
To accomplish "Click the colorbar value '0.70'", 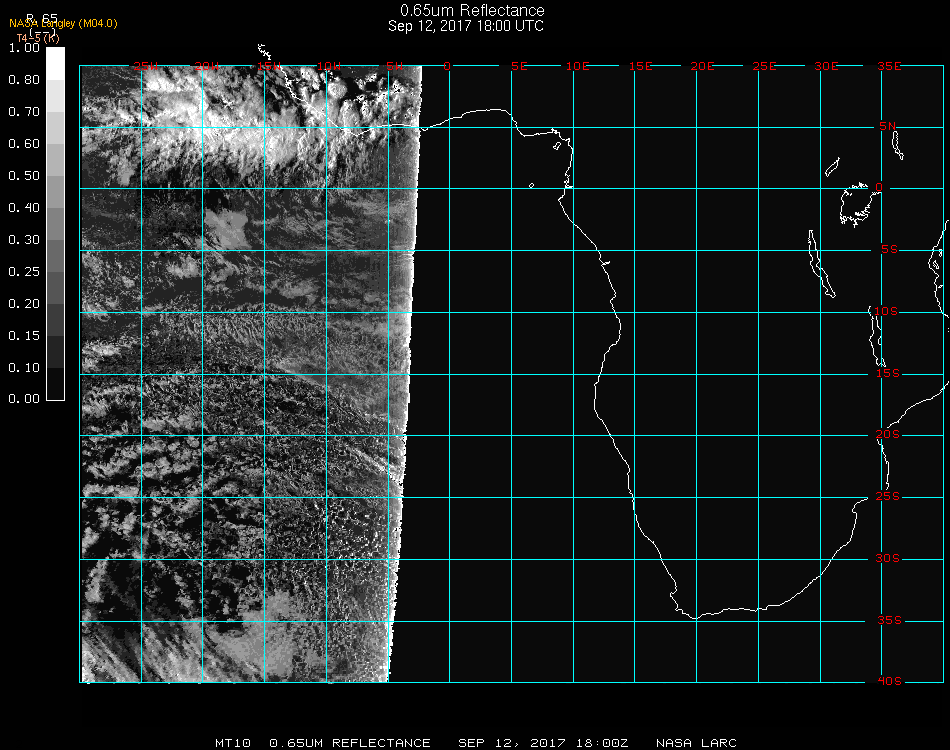I will (24, 112).
